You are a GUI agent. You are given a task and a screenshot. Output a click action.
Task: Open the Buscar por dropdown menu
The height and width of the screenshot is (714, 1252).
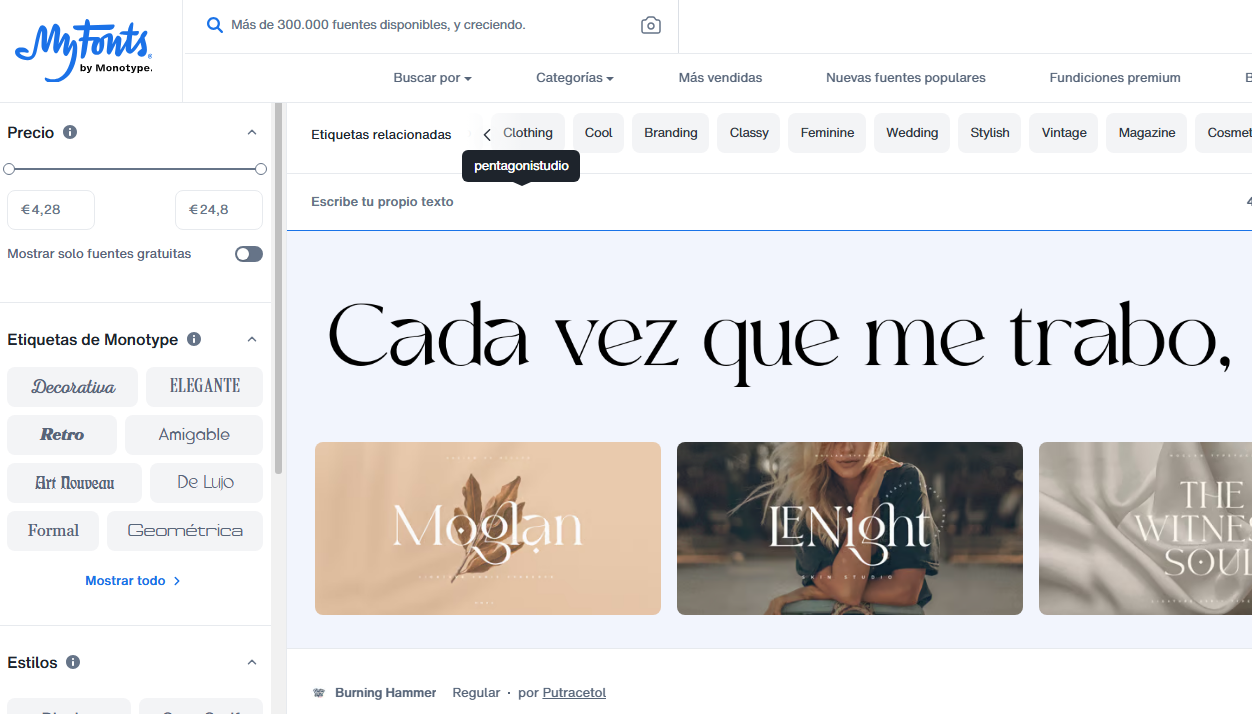coord(432,78)
